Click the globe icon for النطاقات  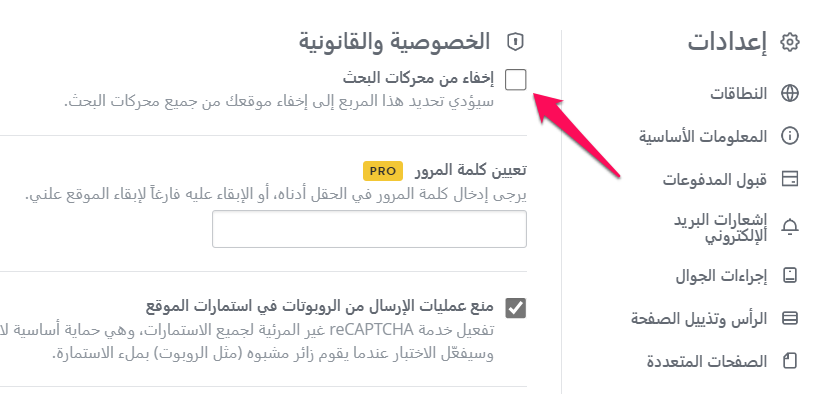(790, 94)
